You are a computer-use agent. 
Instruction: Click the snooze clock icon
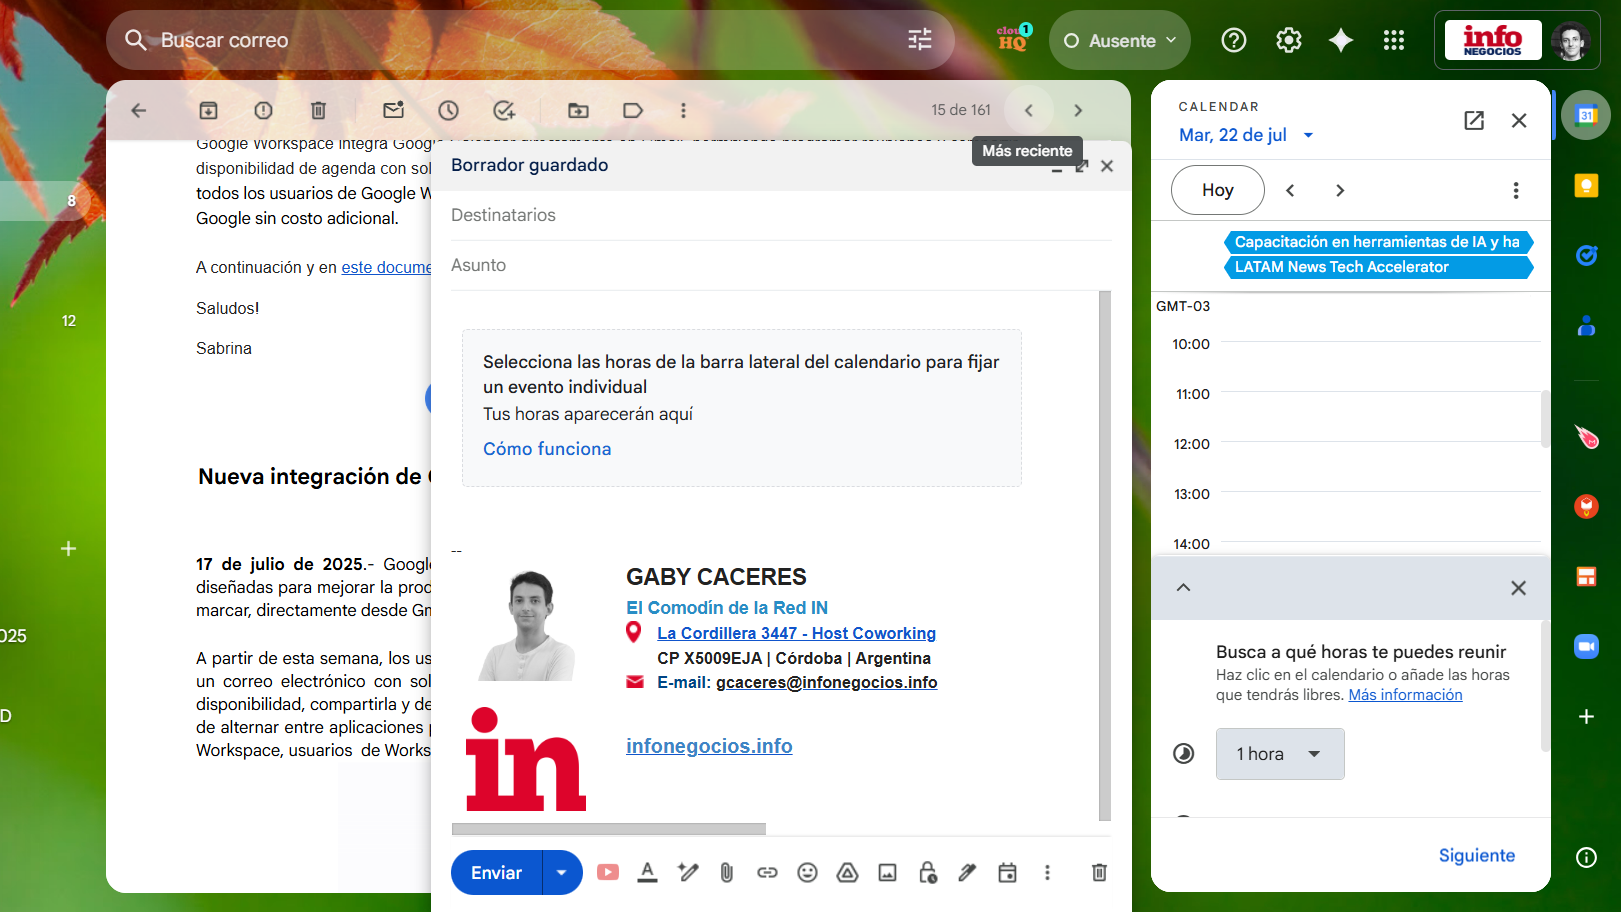pos(448,110)
